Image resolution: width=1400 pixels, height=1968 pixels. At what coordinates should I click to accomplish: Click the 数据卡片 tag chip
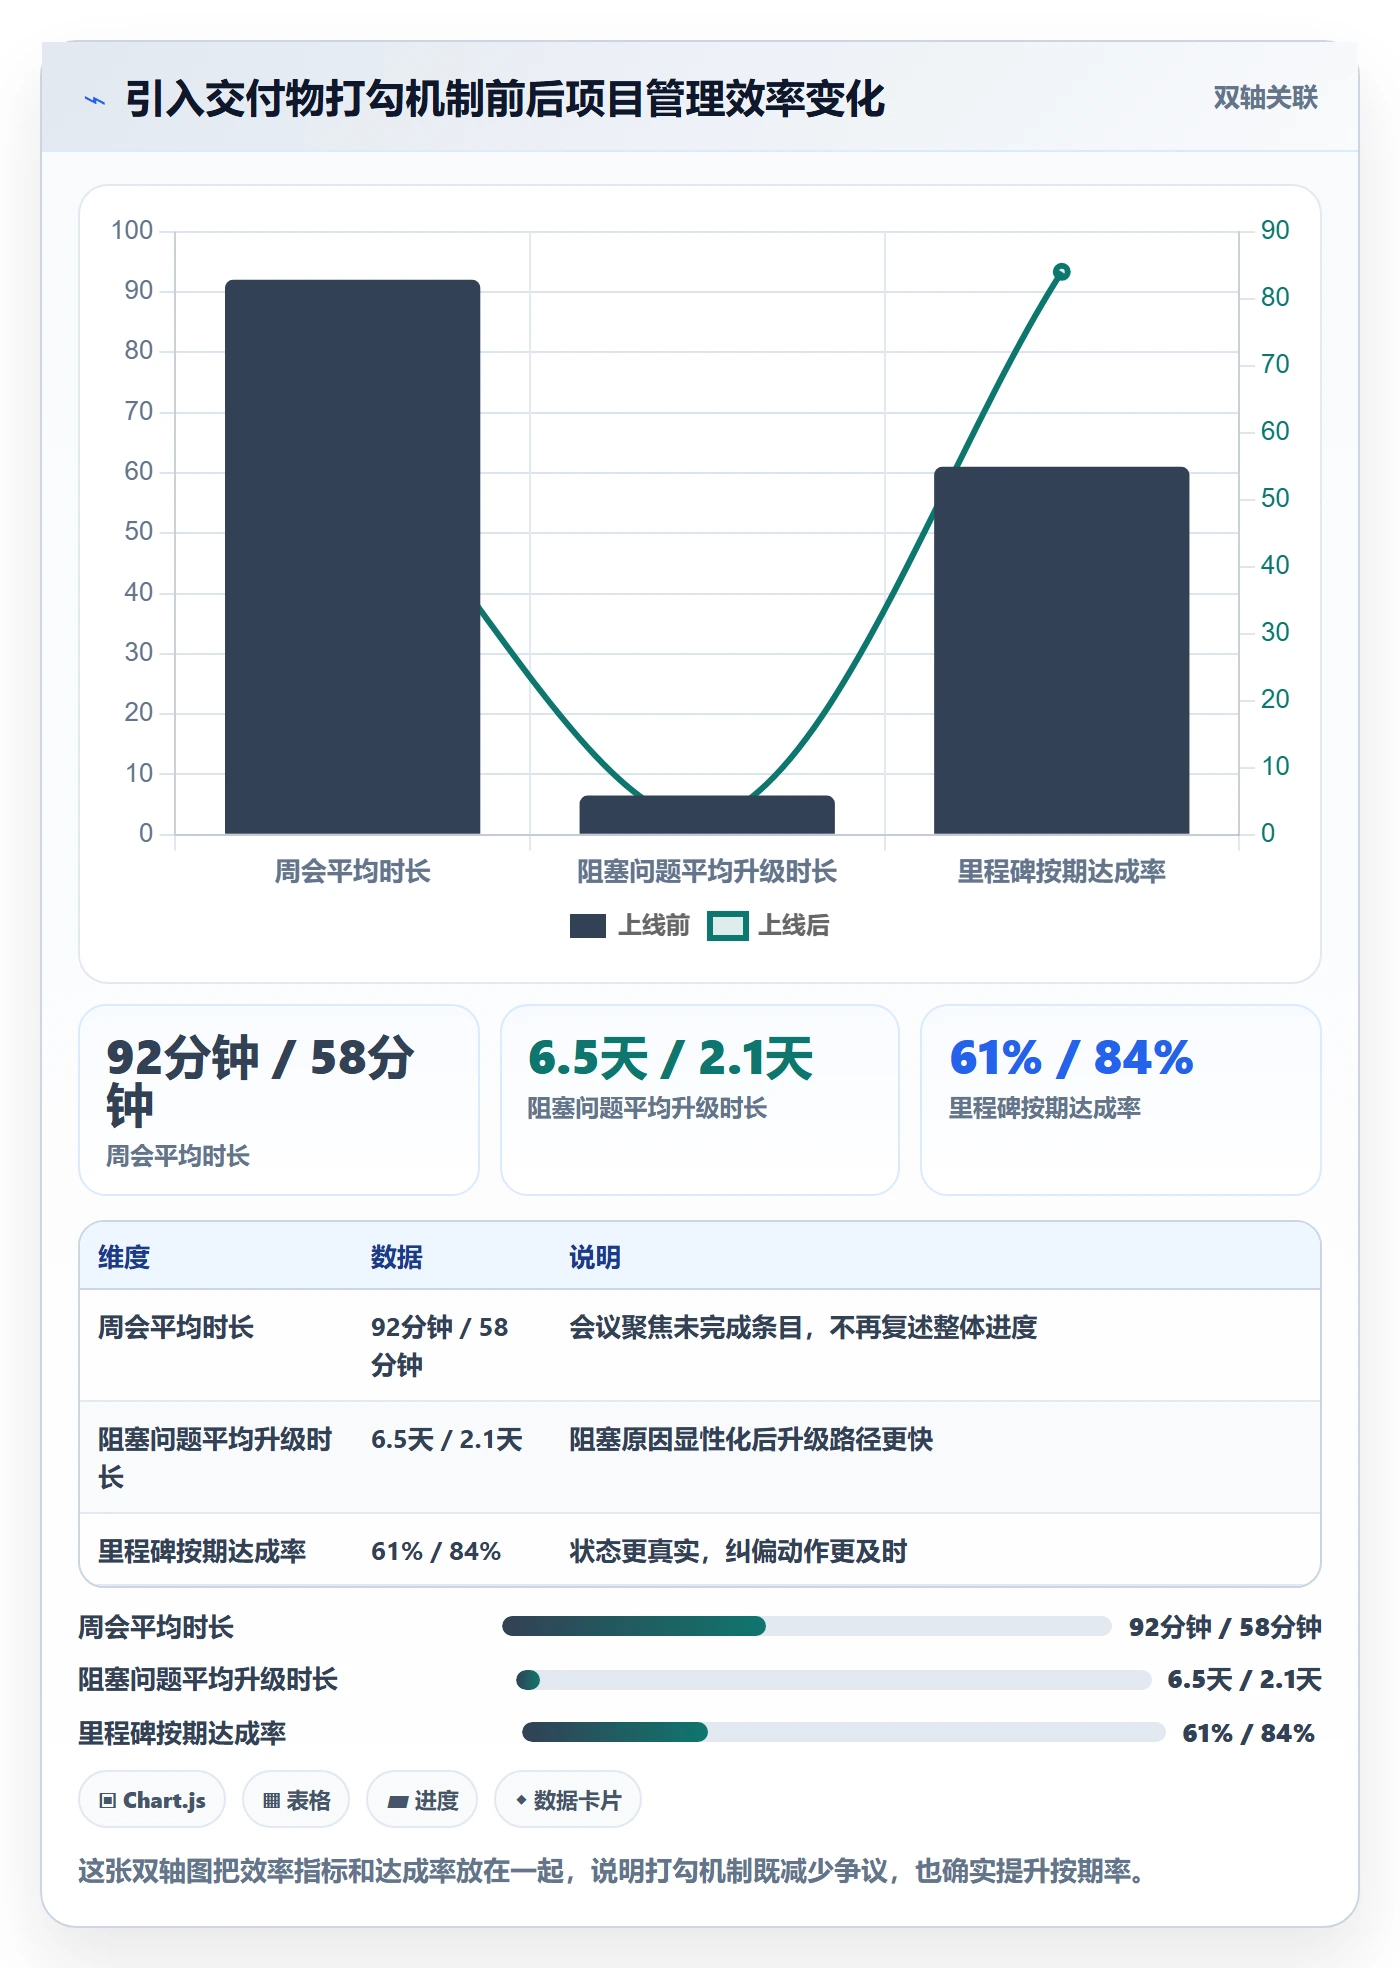coord(568,1800)
